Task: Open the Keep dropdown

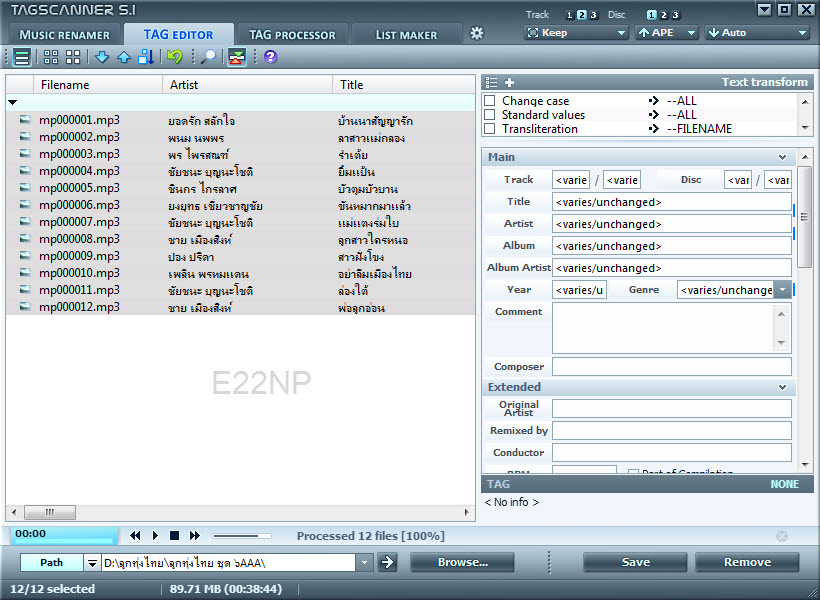Action: pos(576,32)
